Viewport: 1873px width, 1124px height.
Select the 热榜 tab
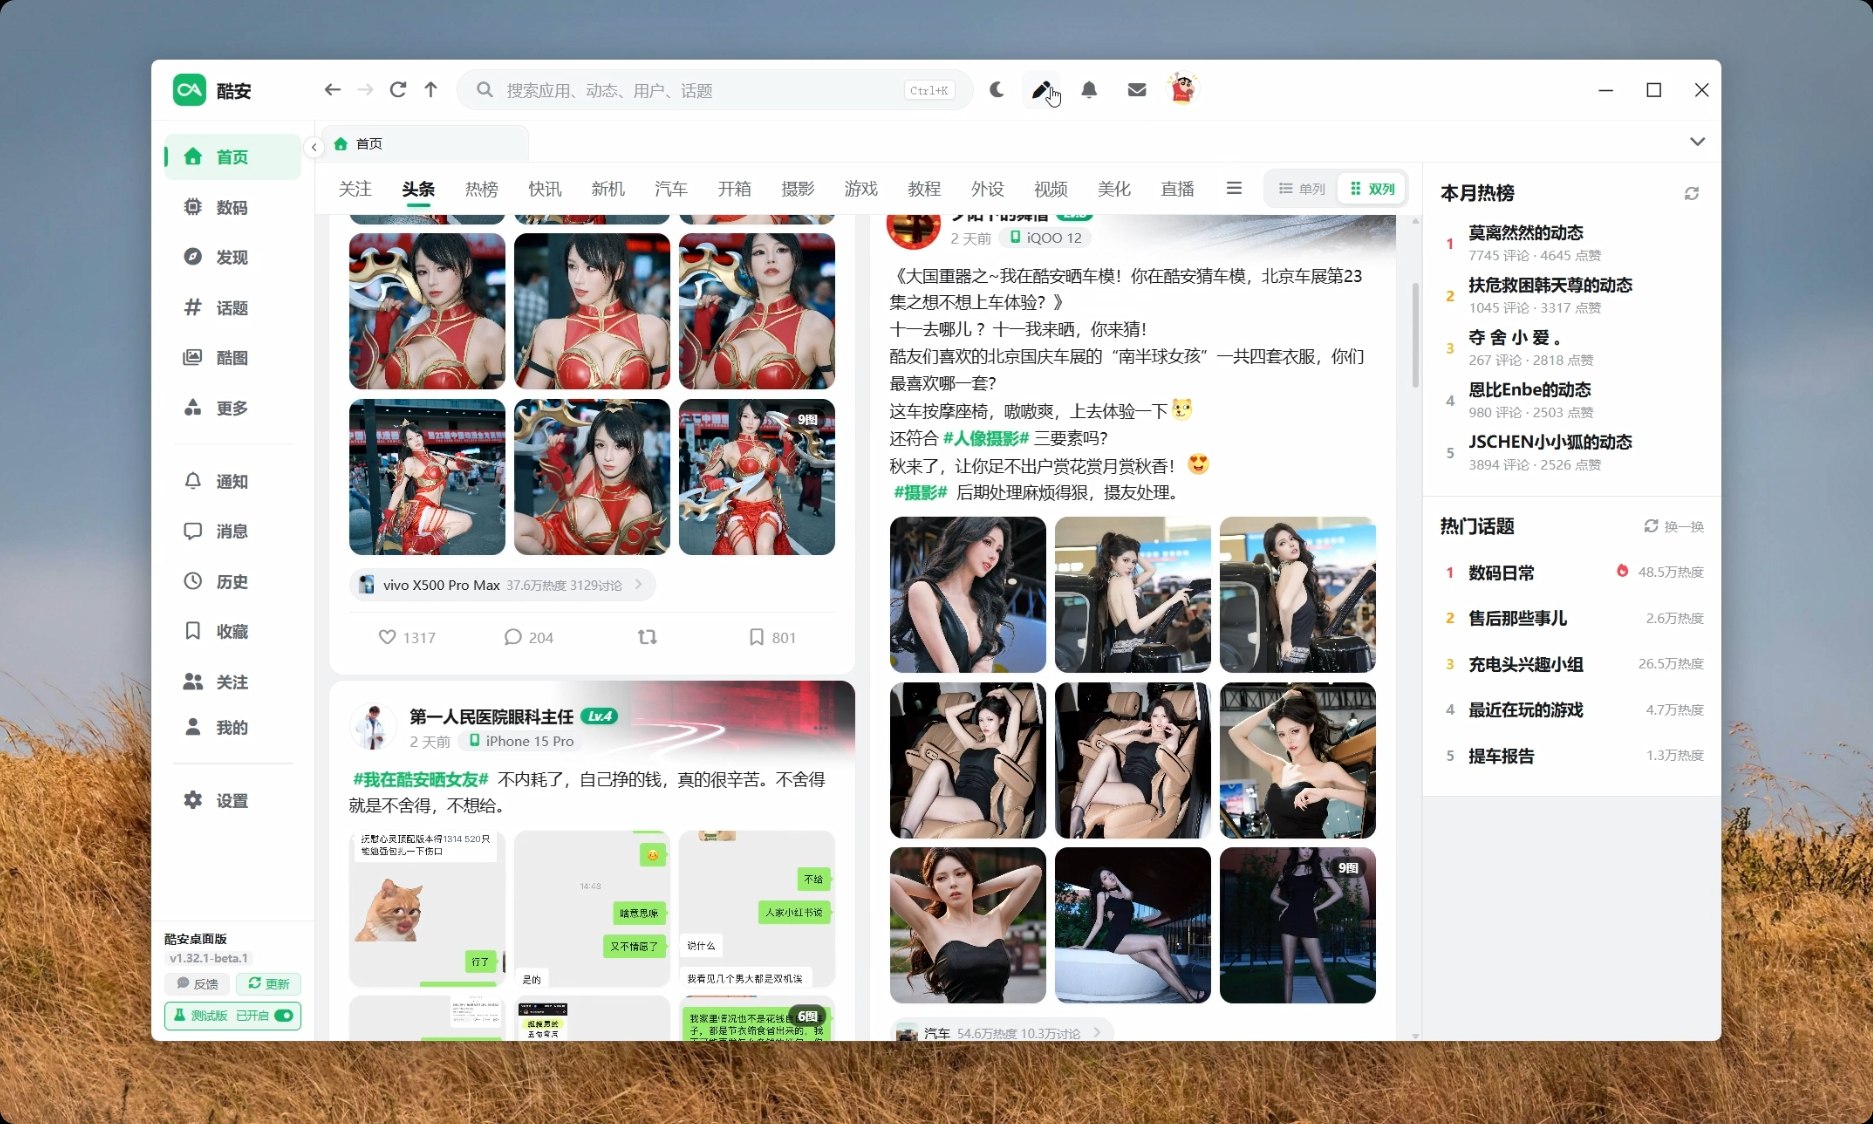pyautogui.click(x=481, y=189)
